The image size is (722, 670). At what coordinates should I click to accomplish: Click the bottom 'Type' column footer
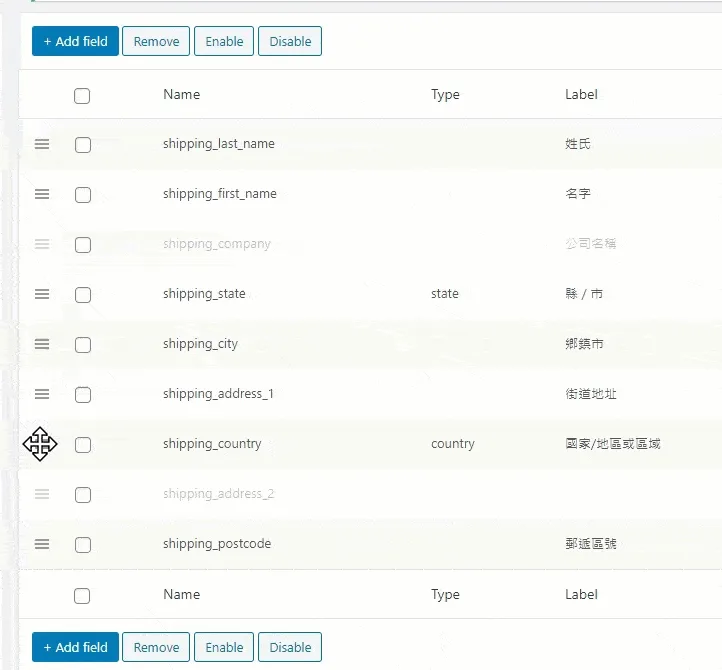(445, 595)
